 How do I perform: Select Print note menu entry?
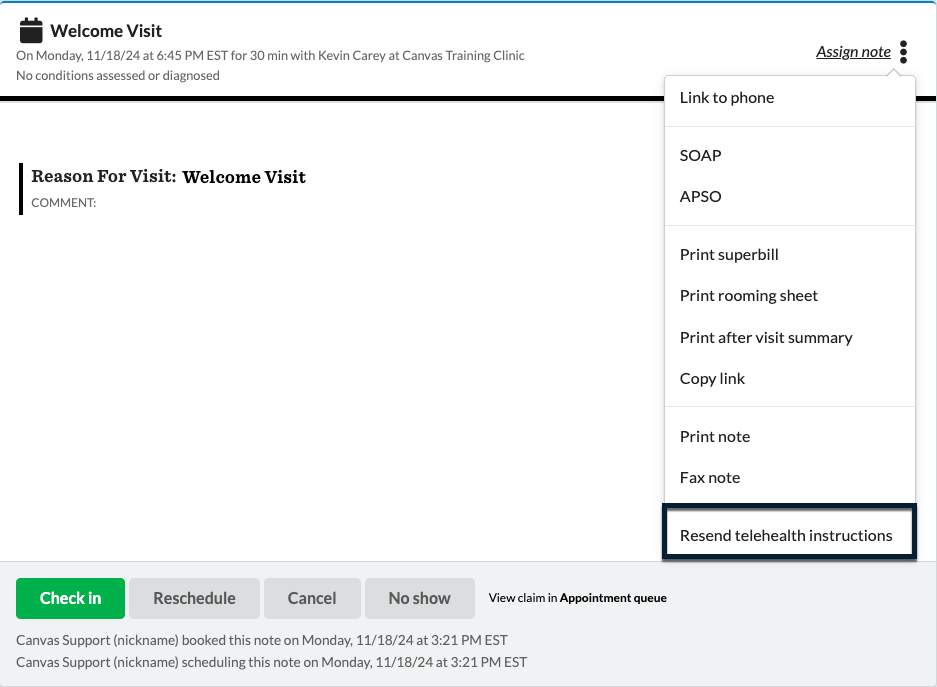pos(789,437)
